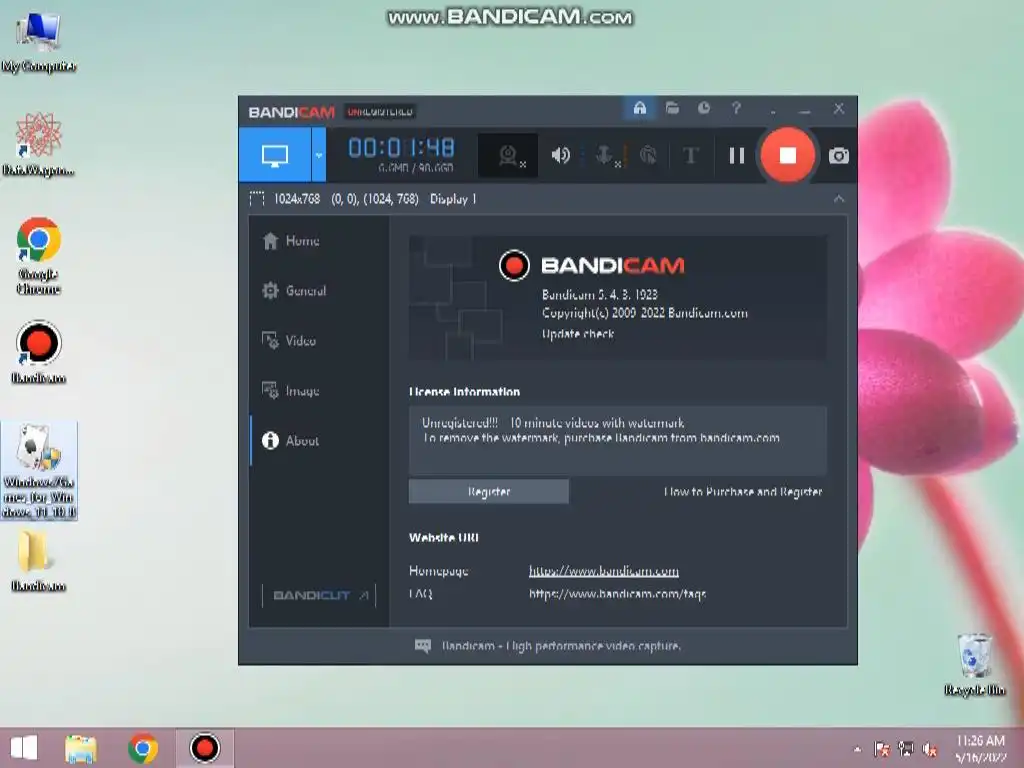Screen dimensions: 1024x768
Task: Click the 1024x768 resolution text
Action: point(297,199)
